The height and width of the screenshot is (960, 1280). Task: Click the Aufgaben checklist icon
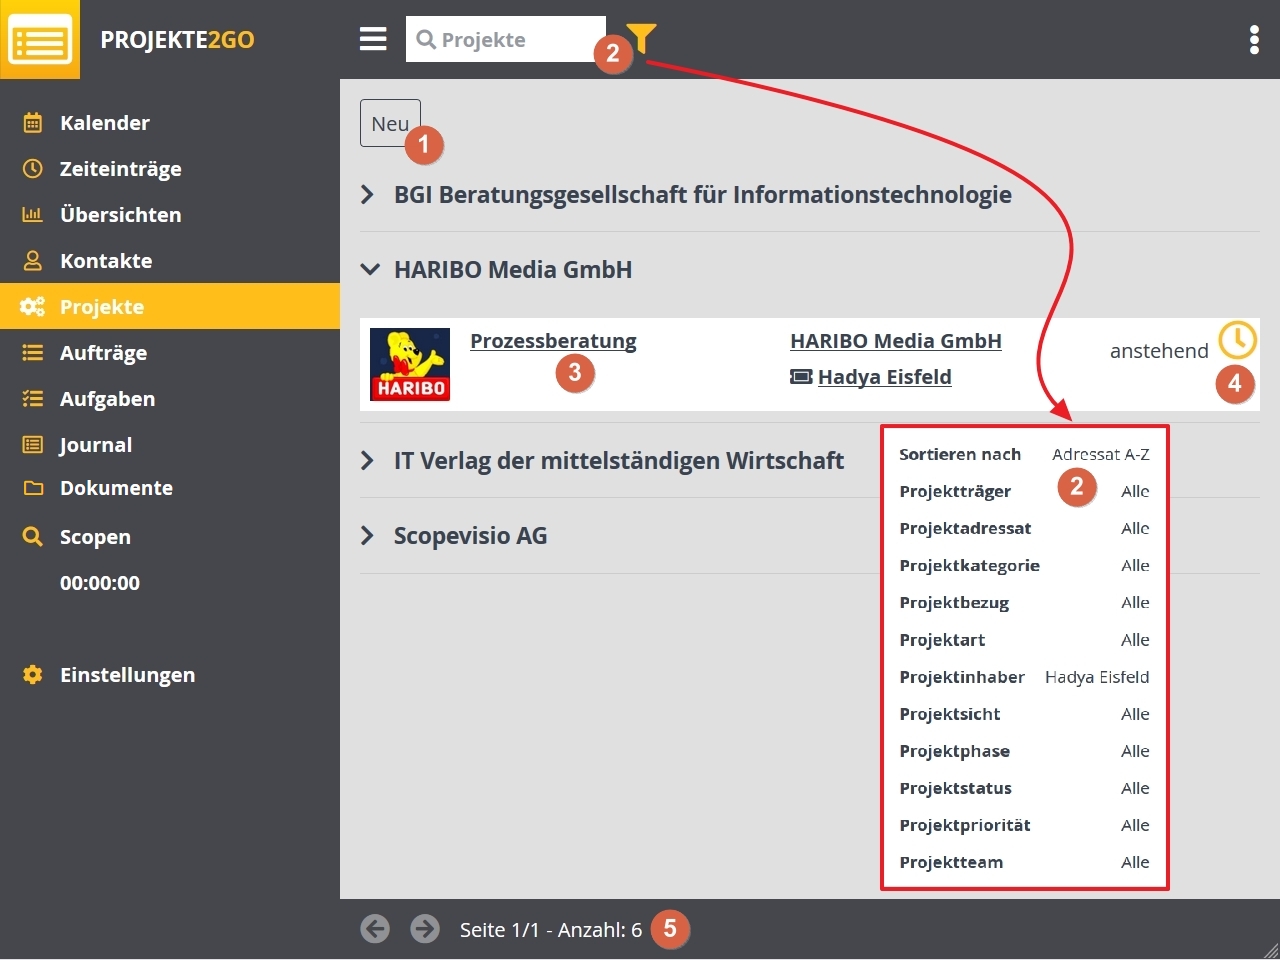pyautogui.click(x=33, y=399)
